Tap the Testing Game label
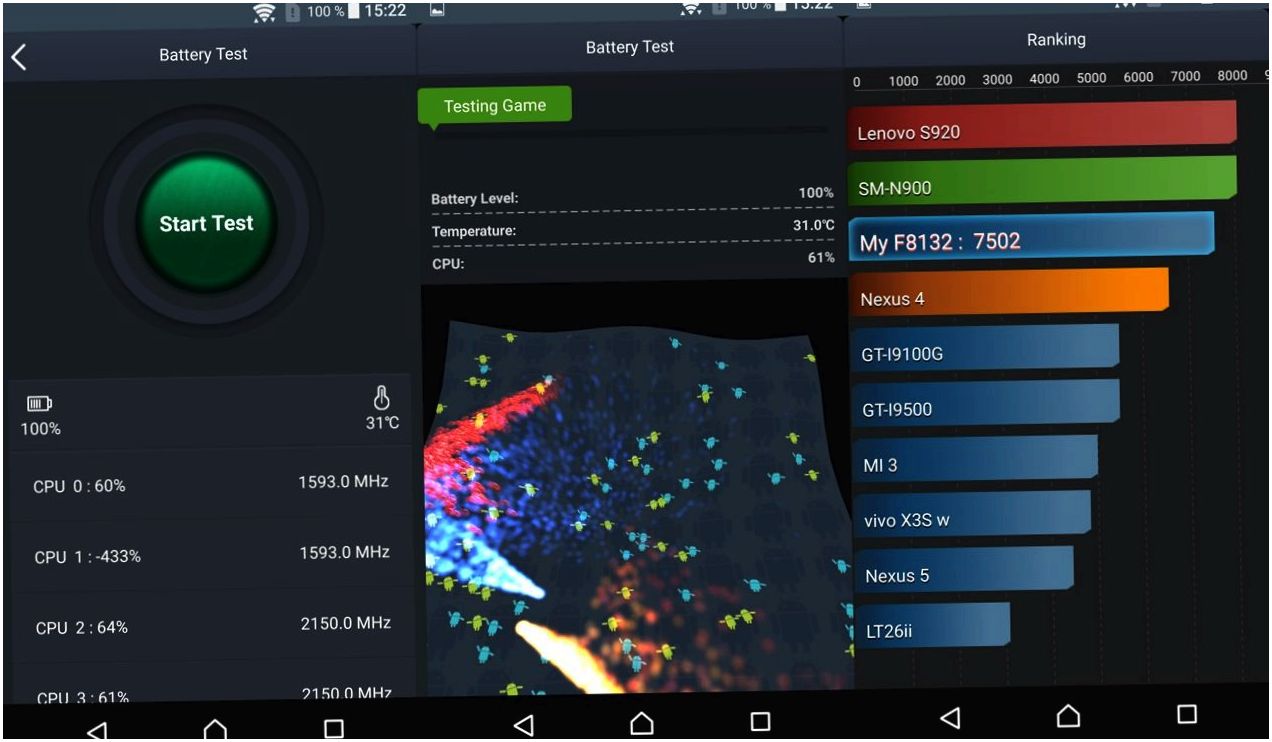 coord(494,106)
